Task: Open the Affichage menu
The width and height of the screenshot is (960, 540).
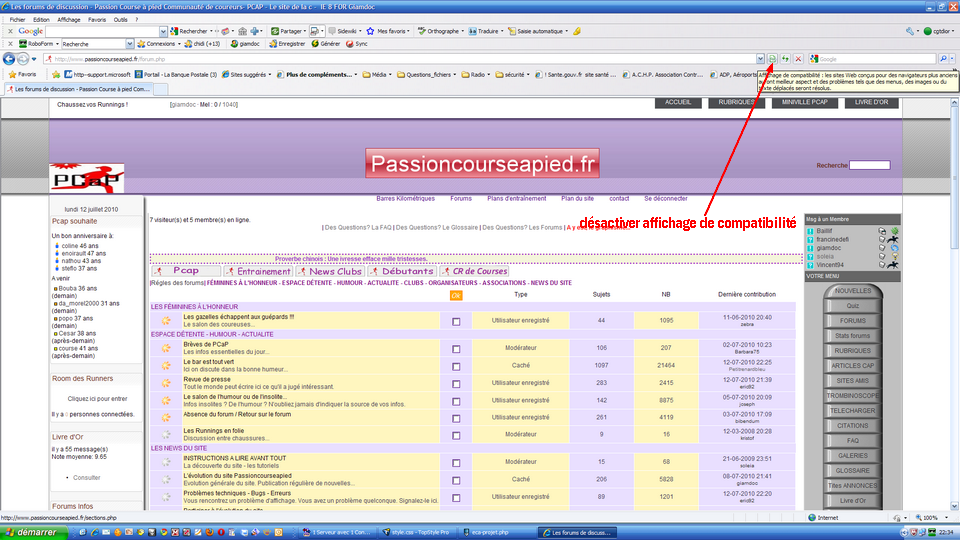Action: tap(69, 20)
